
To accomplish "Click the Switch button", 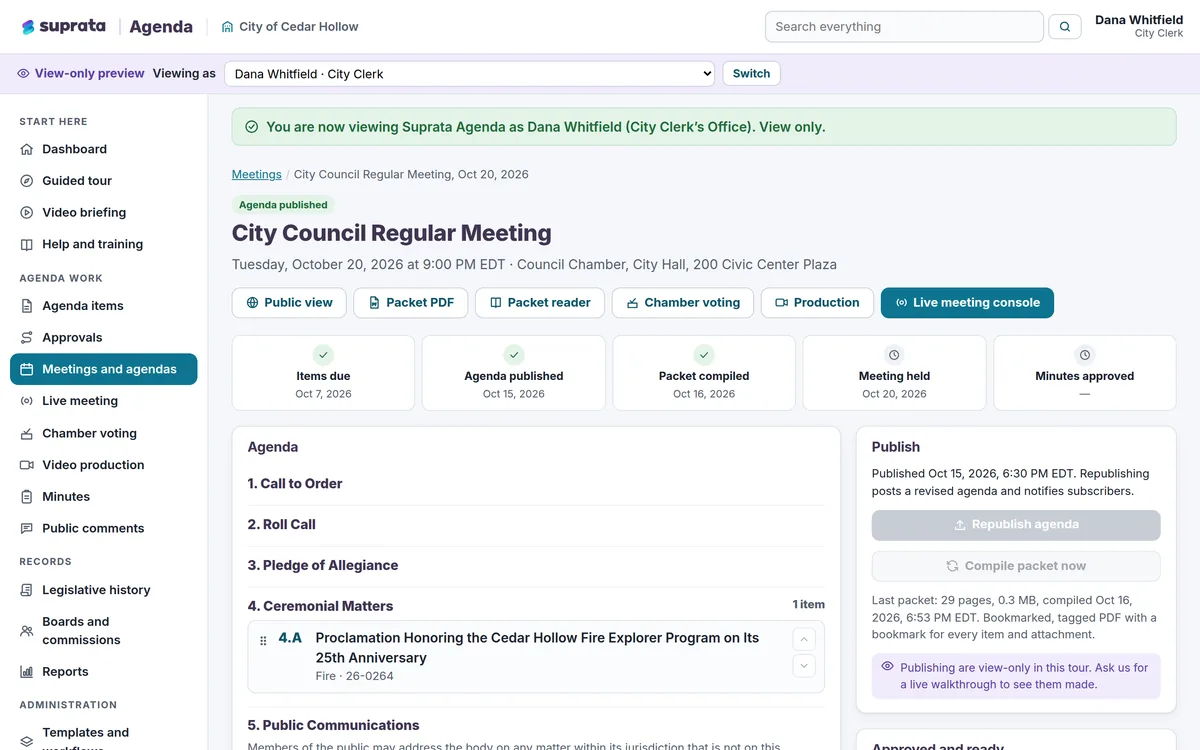I will coord(751,74).
